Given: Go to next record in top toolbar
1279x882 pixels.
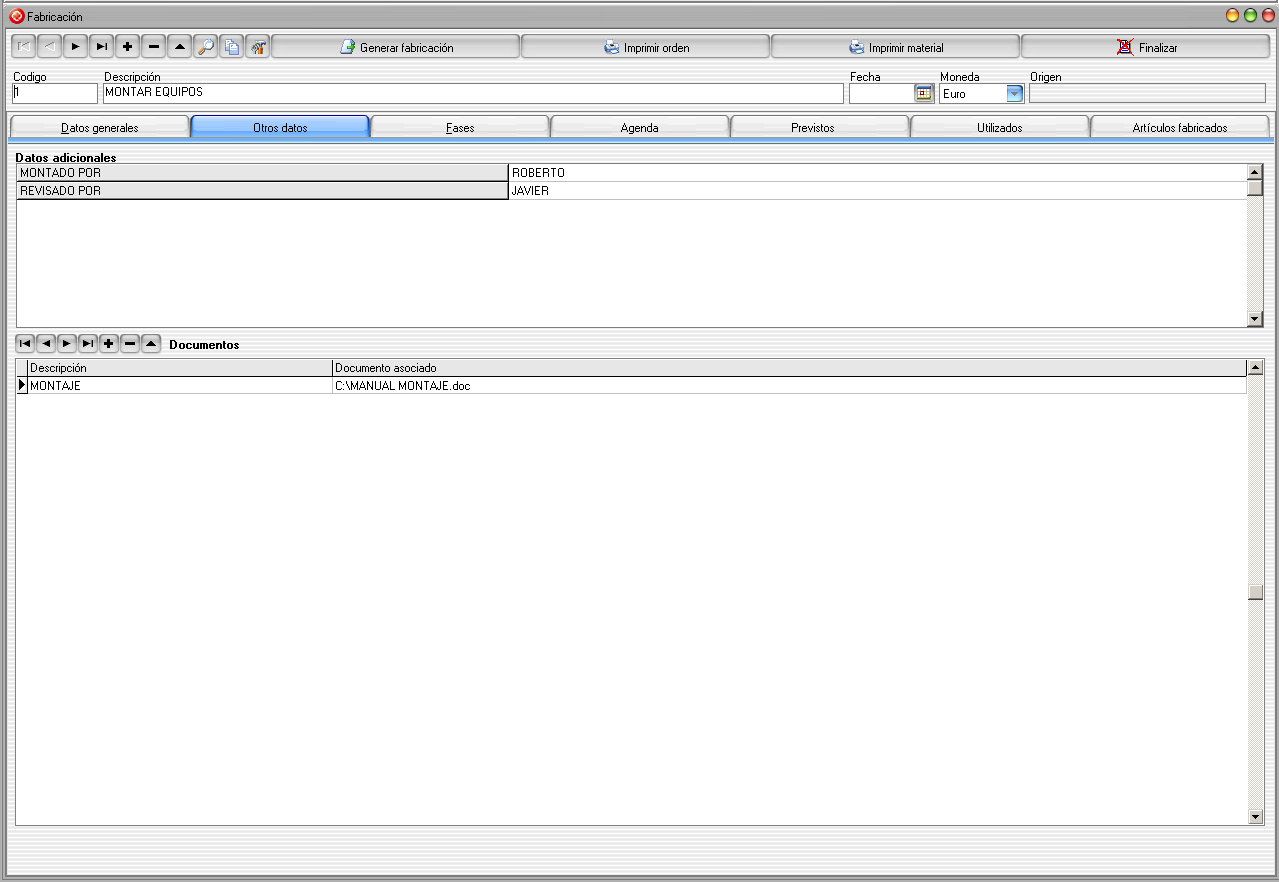Looking at the screenshot, I should pyautogui.click(x=75, y=47).
